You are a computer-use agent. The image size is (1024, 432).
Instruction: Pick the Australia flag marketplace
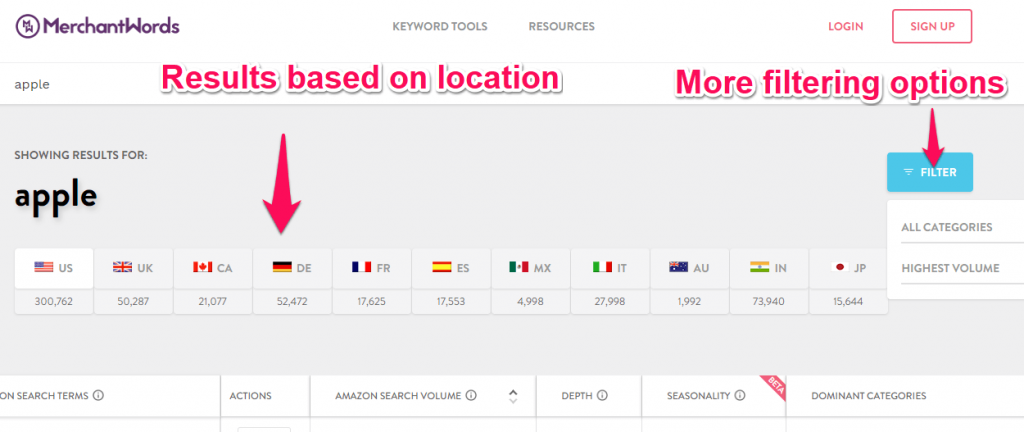click(x=689, y=268)
